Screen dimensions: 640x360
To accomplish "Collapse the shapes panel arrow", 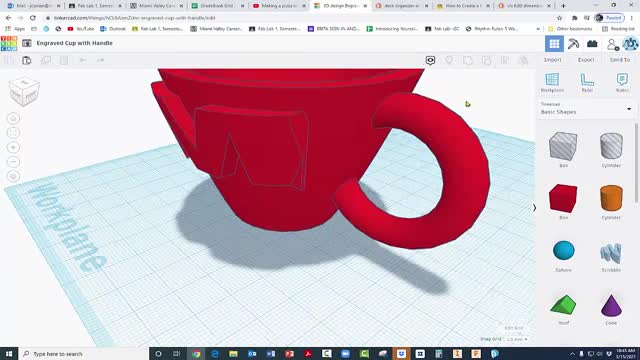I will (x=534, y=208).
